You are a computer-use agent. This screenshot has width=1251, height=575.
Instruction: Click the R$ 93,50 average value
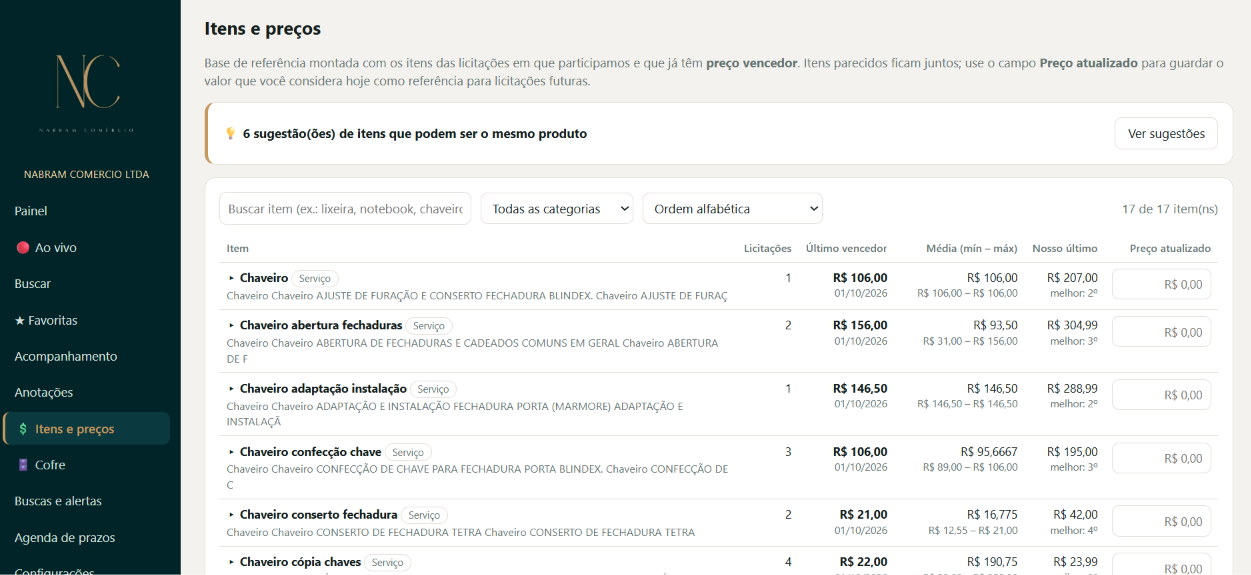pos(995,325)
